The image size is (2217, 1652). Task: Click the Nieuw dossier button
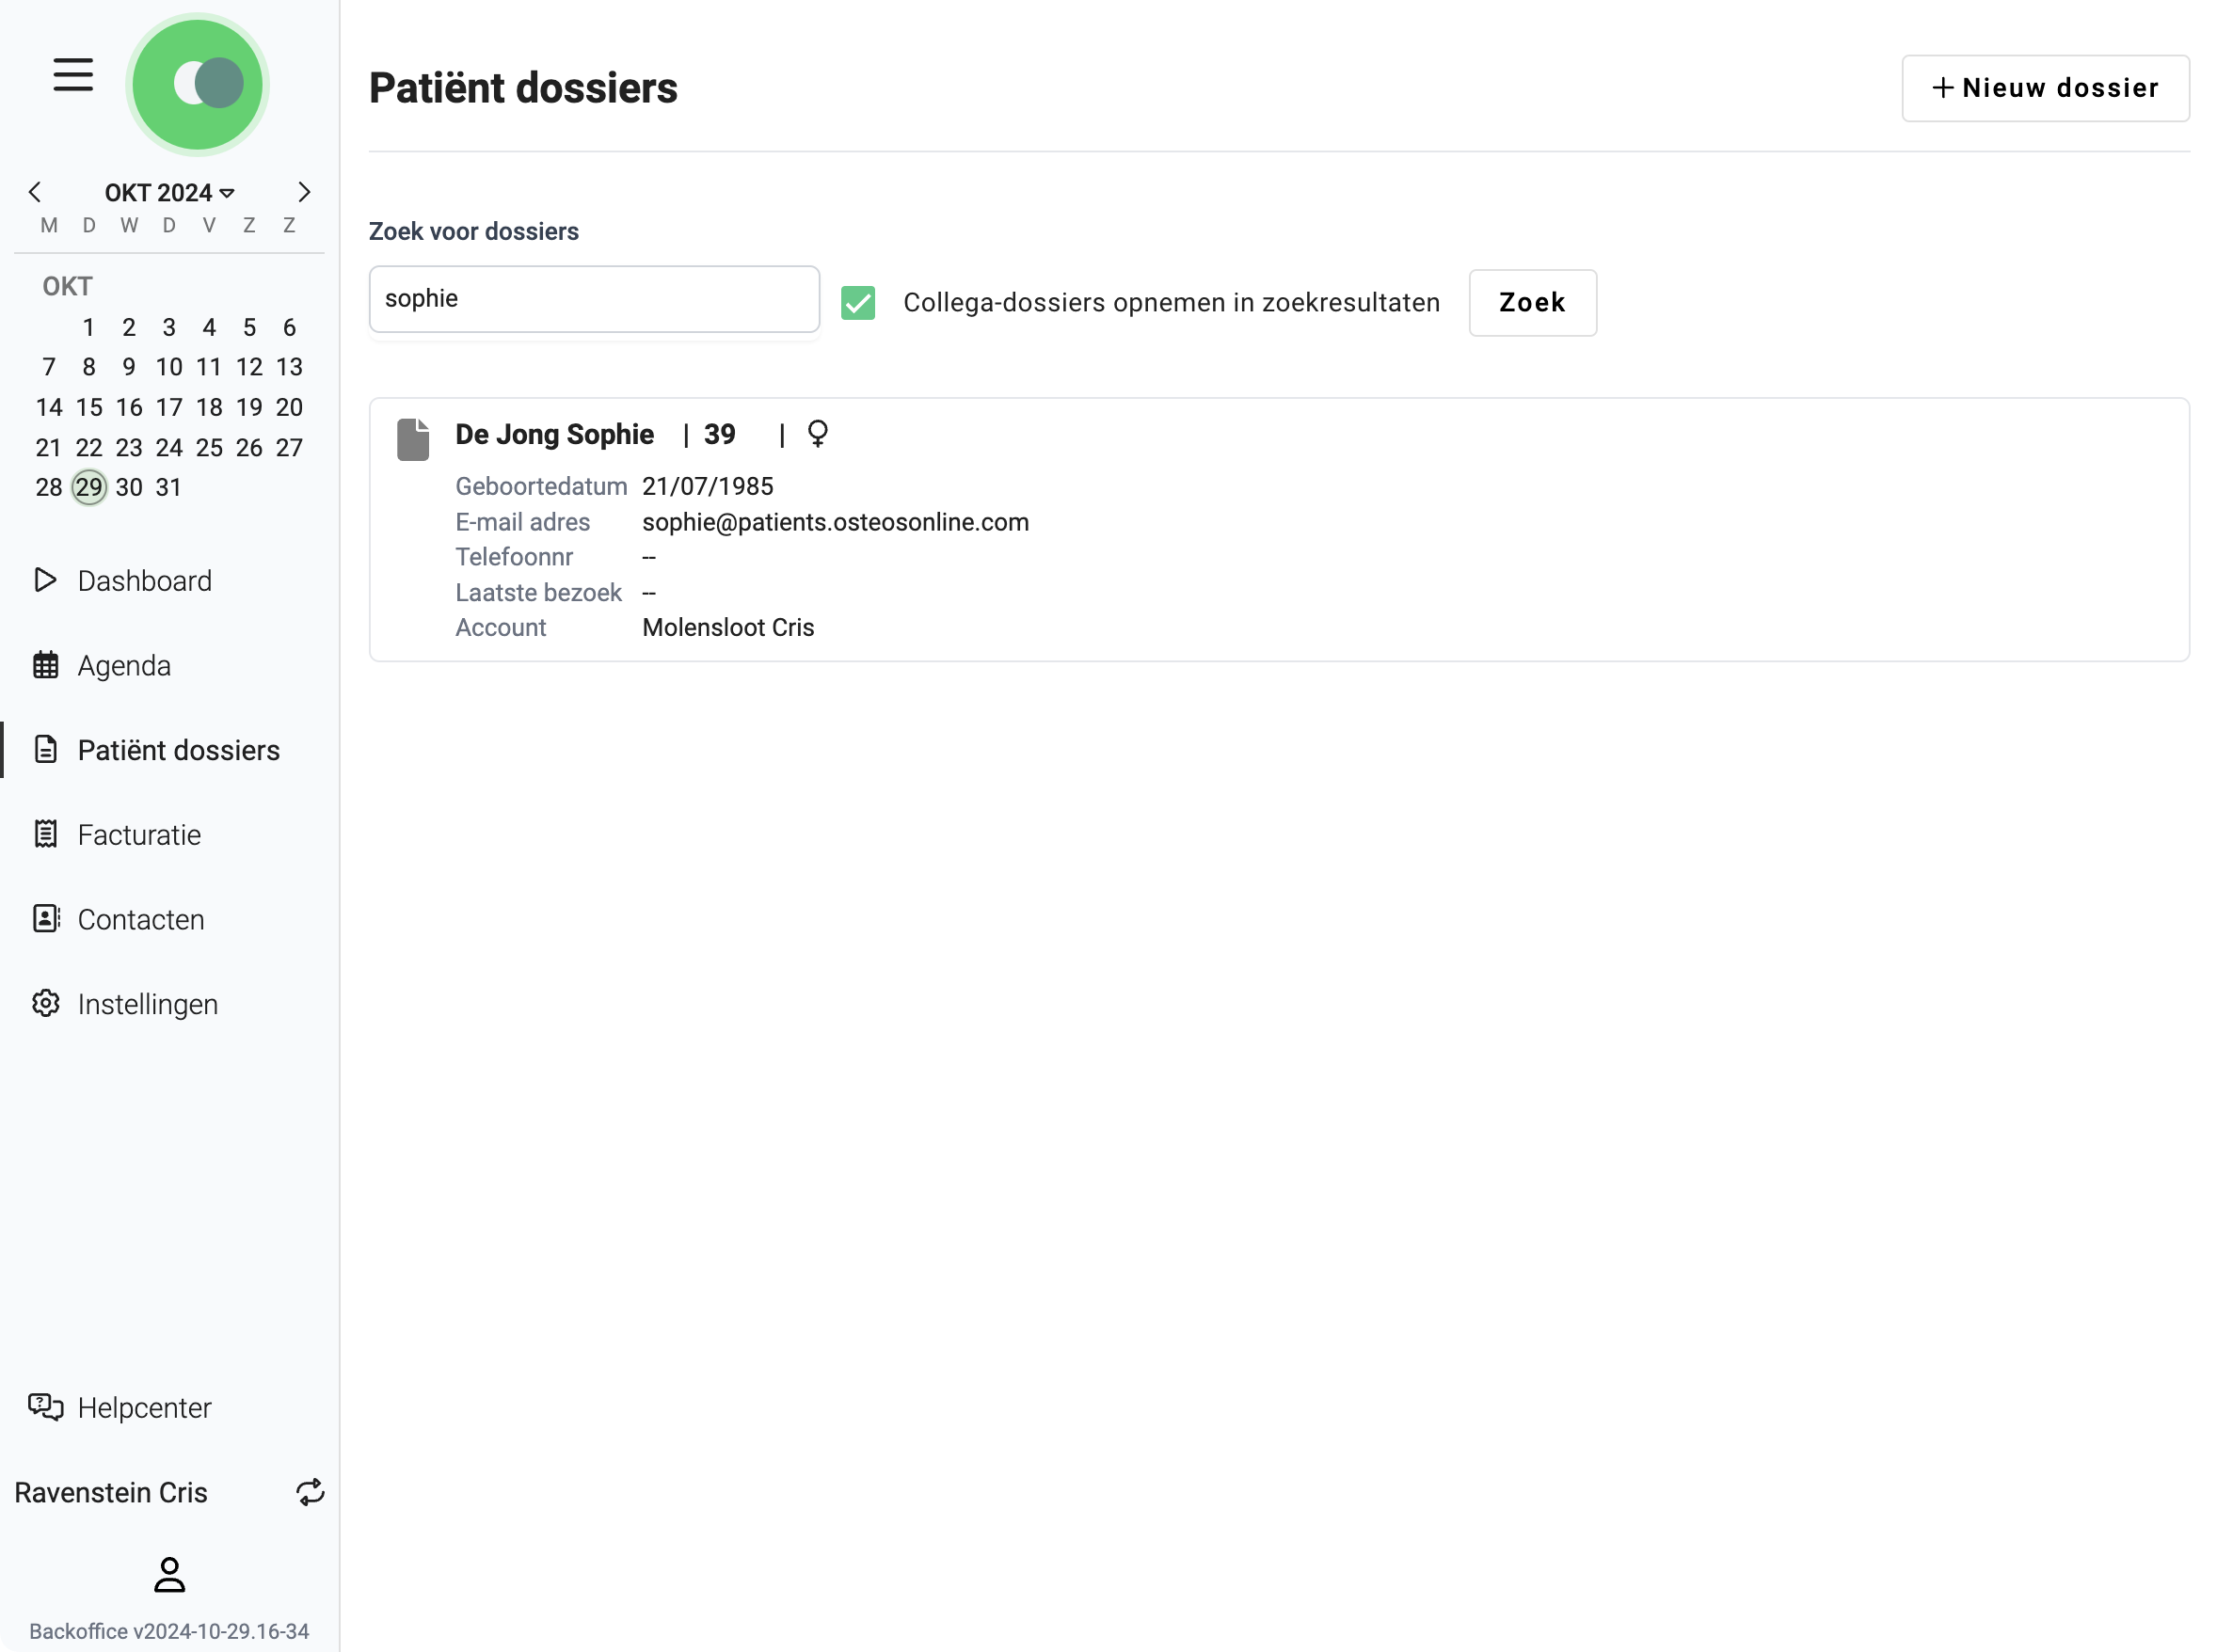click(x=2044, y=88)
